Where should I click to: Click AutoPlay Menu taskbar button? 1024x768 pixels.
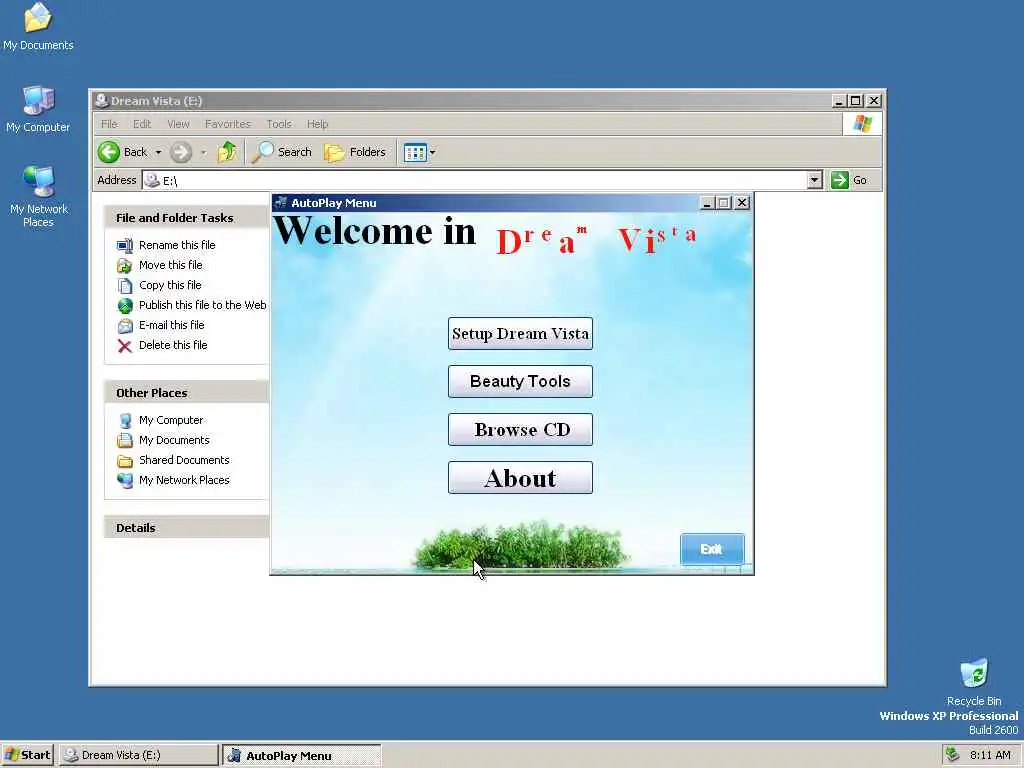pos(301,756)
